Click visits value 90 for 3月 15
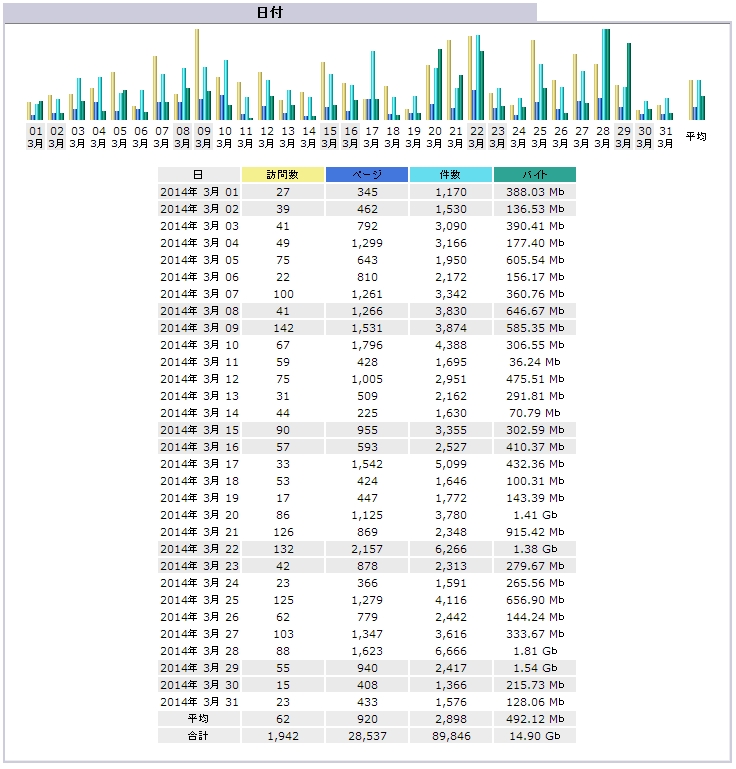This screenshot has width=736, height=769. (283, 430)
